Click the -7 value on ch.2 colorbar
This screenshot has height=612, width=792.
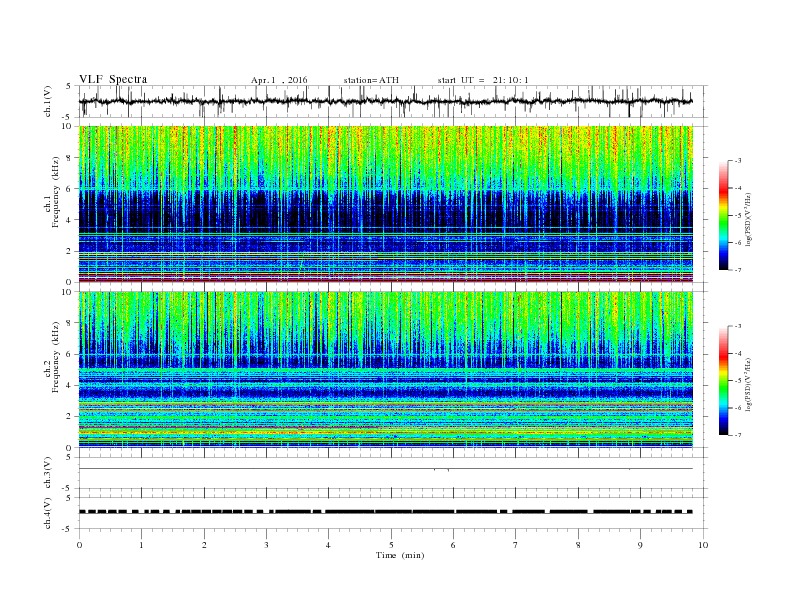[738, 435]
